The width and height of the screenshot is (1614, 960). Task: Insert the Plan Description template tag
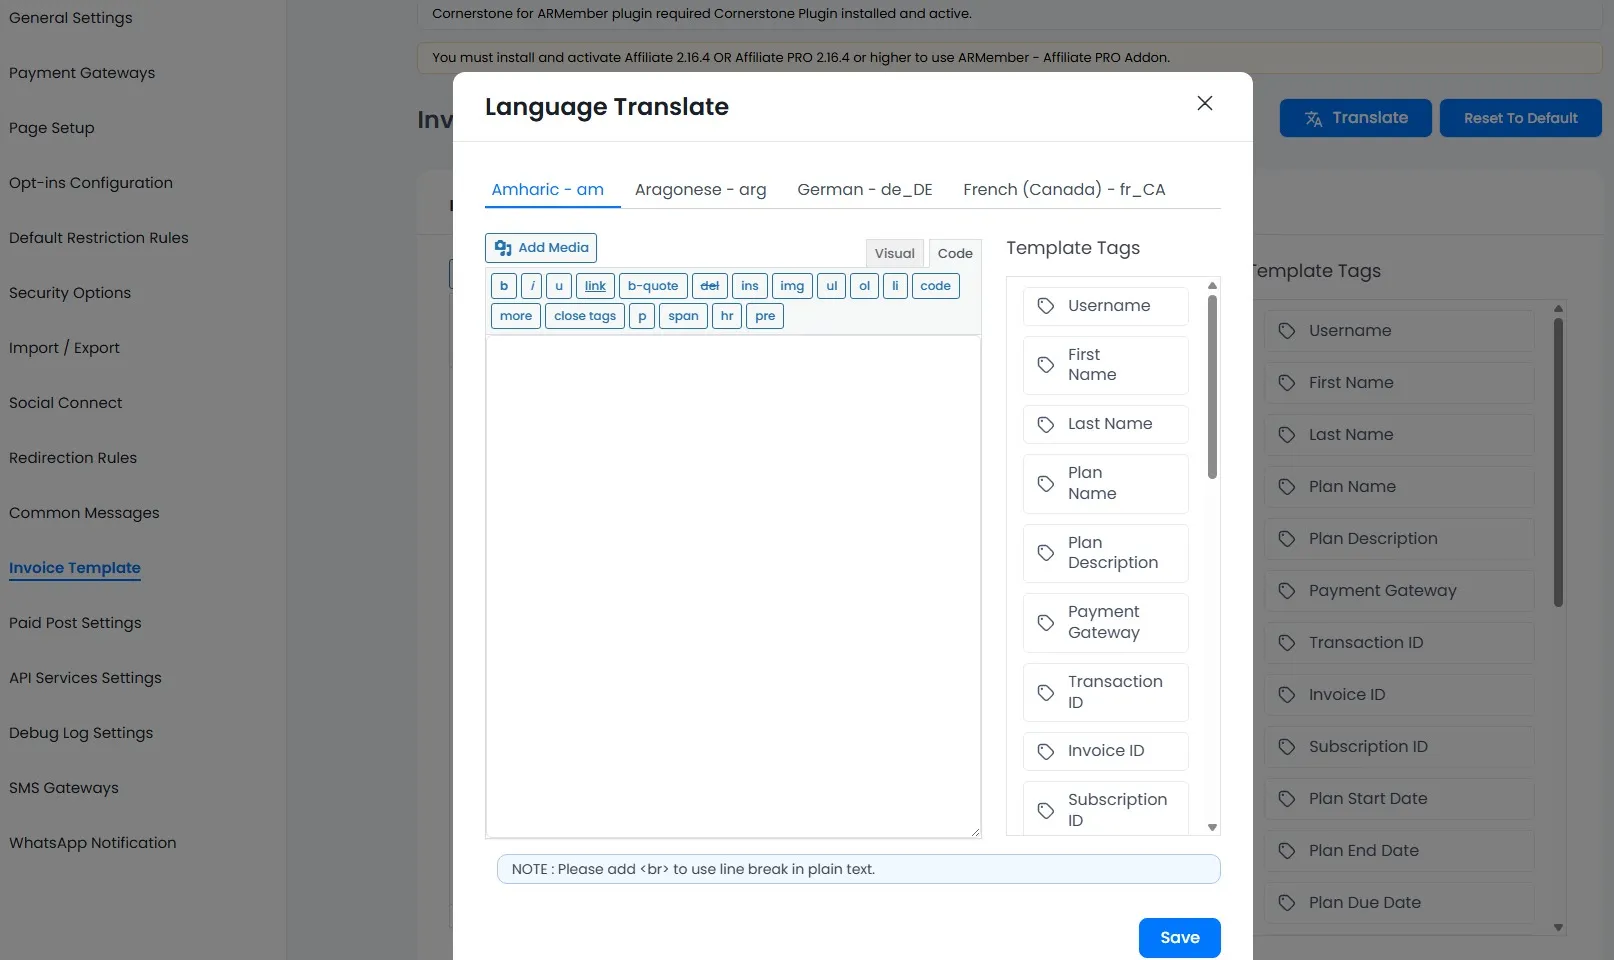tap(1104, 552)
